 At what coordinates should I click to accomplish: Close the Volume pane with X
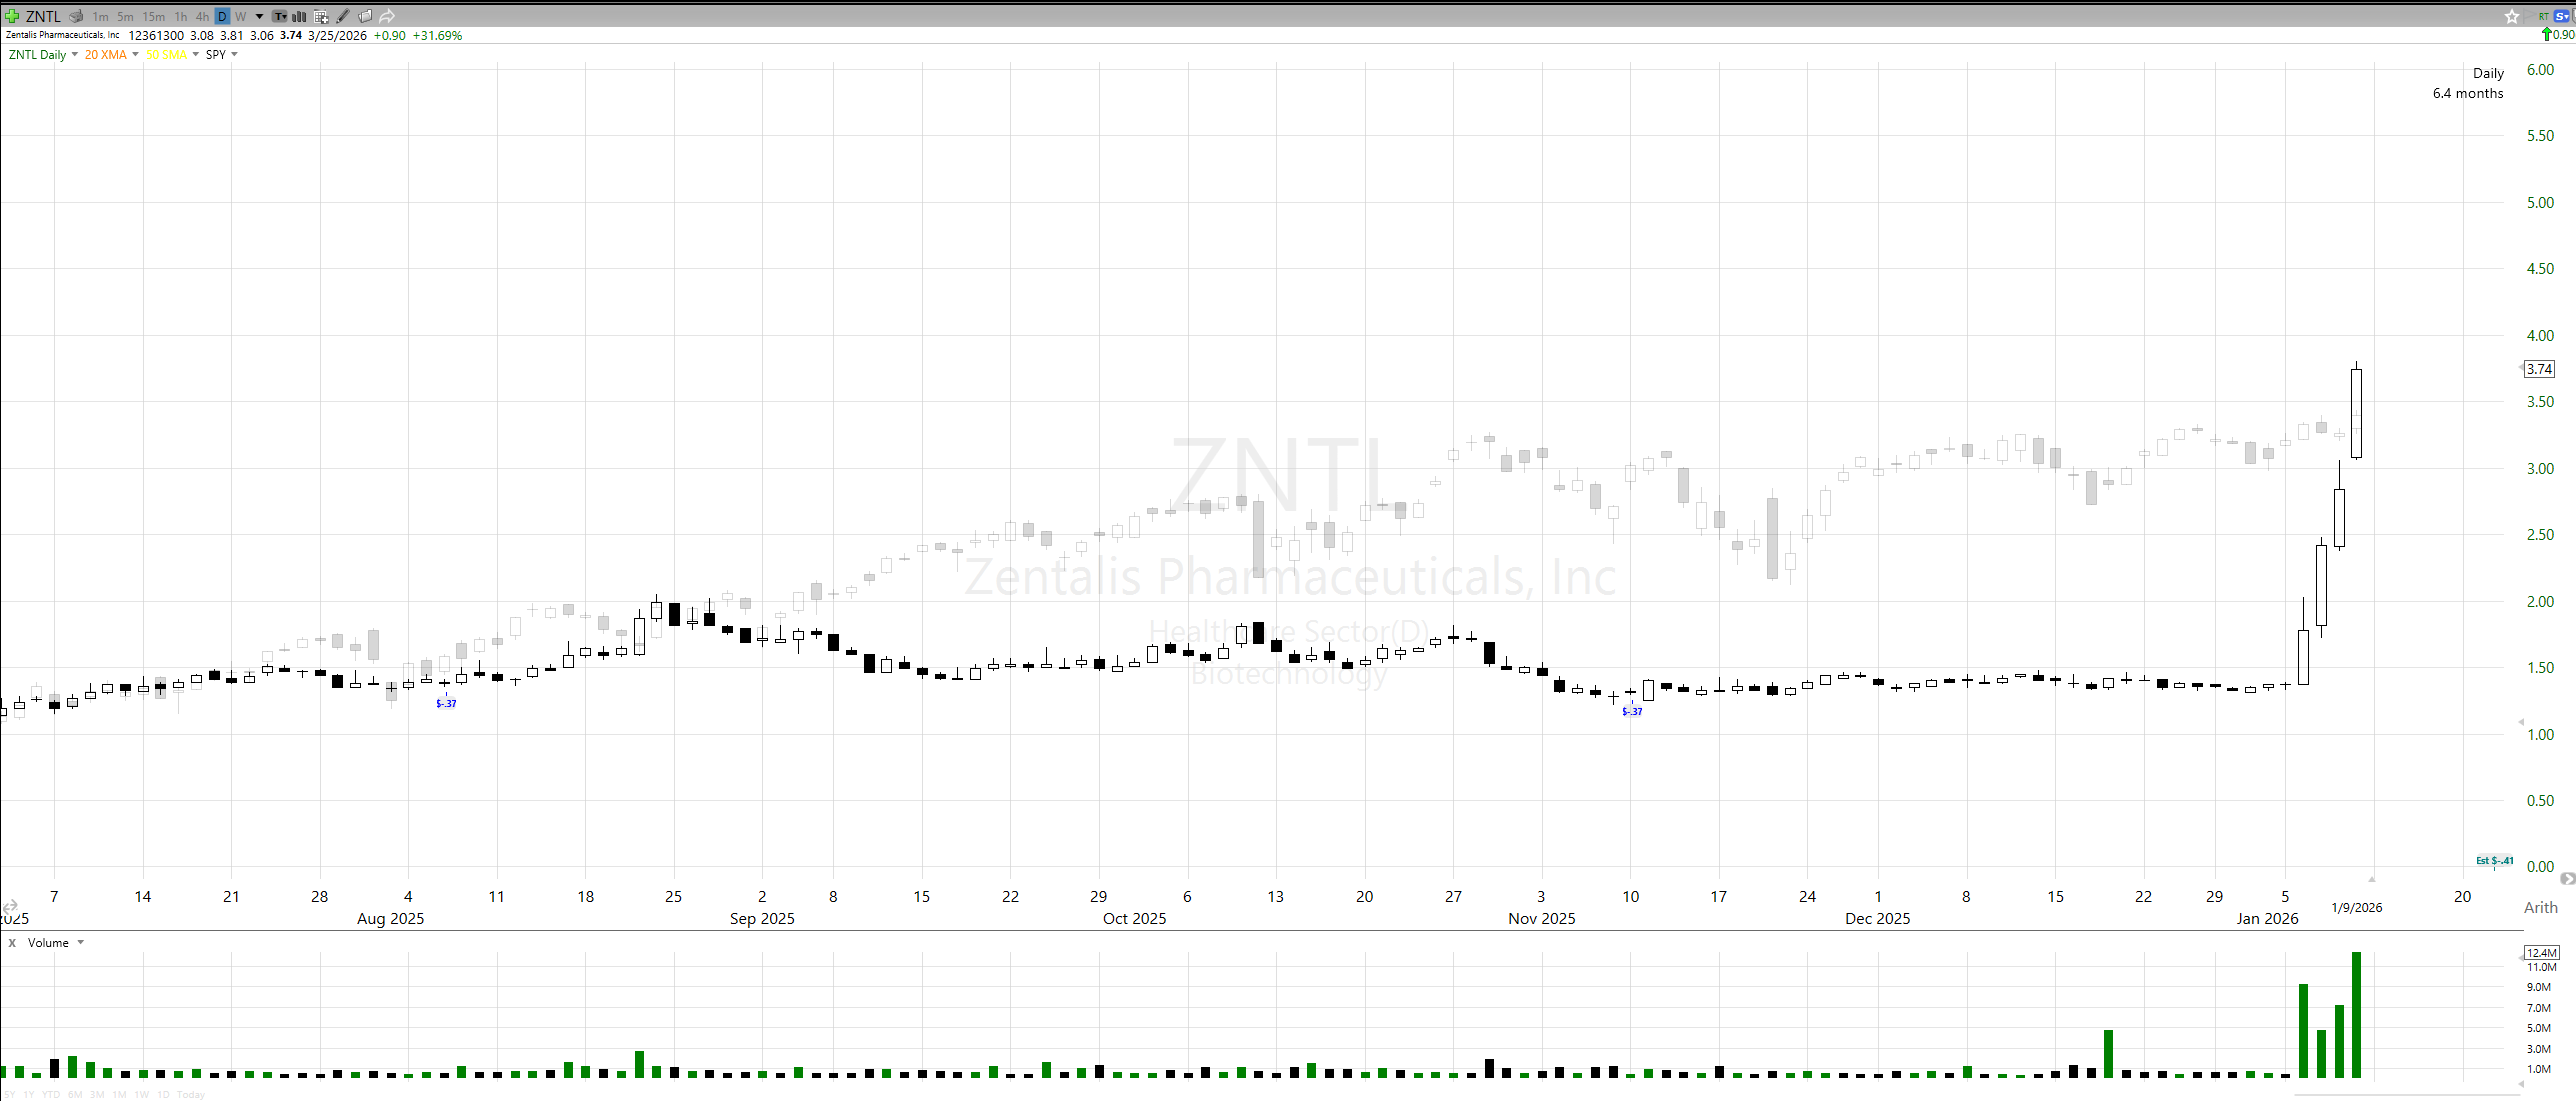tap(12, 943)
